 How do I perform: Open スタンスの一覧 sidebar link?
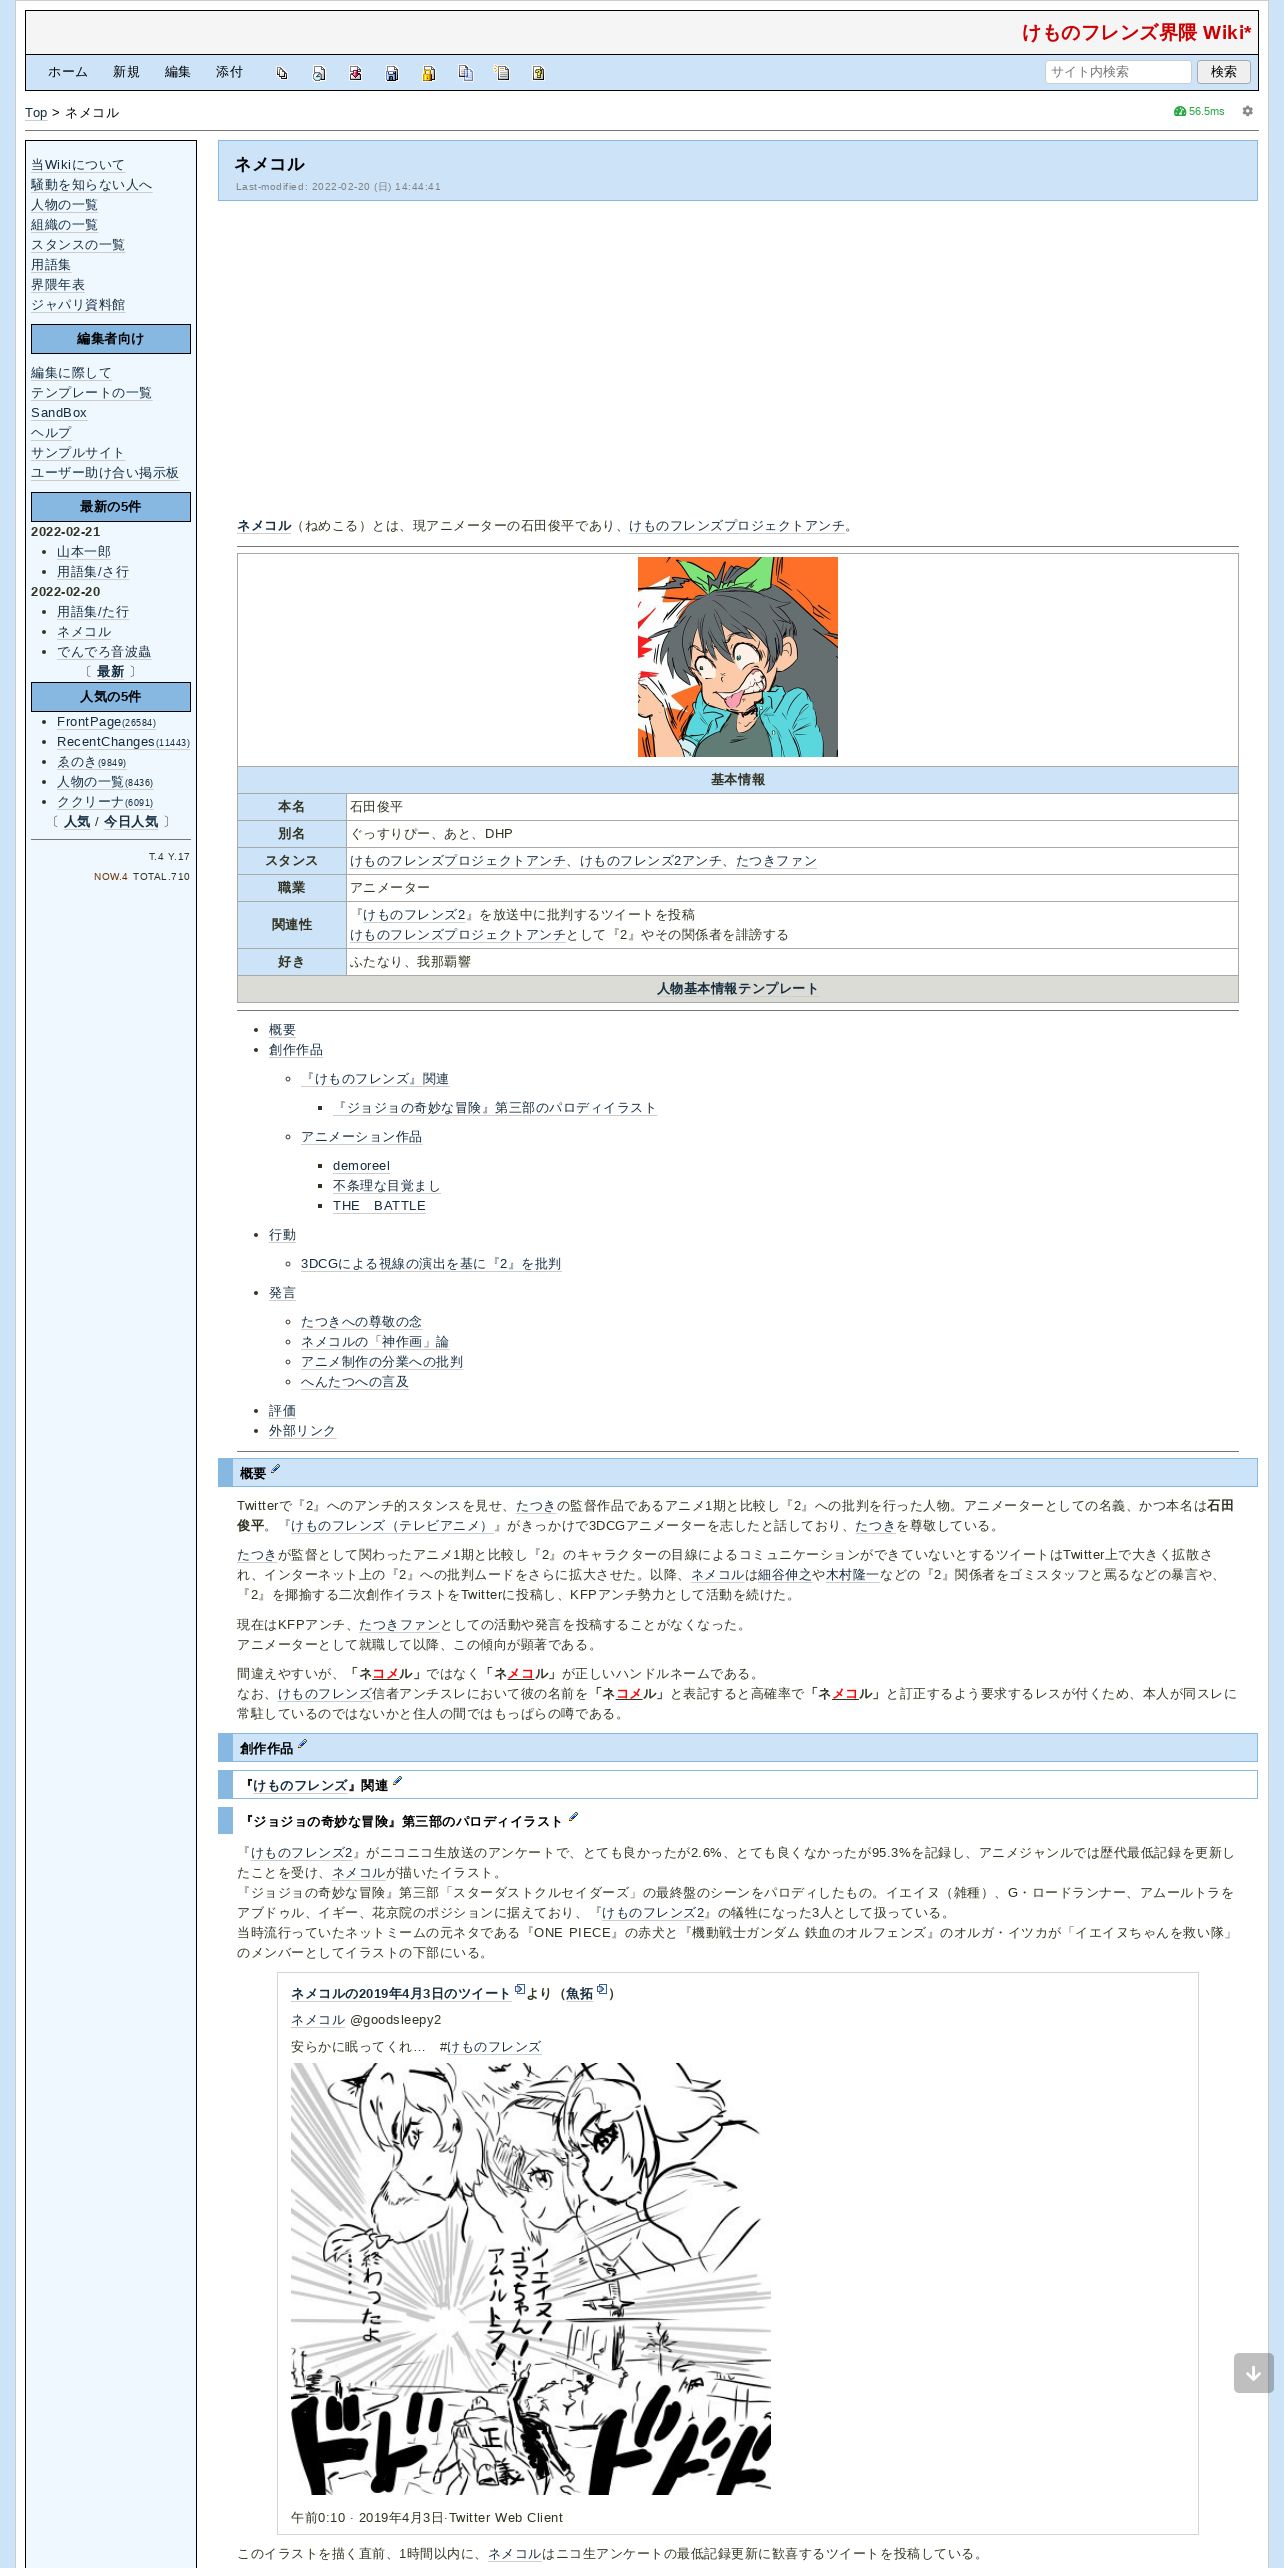pyautogui.click(x=78, y=245)
